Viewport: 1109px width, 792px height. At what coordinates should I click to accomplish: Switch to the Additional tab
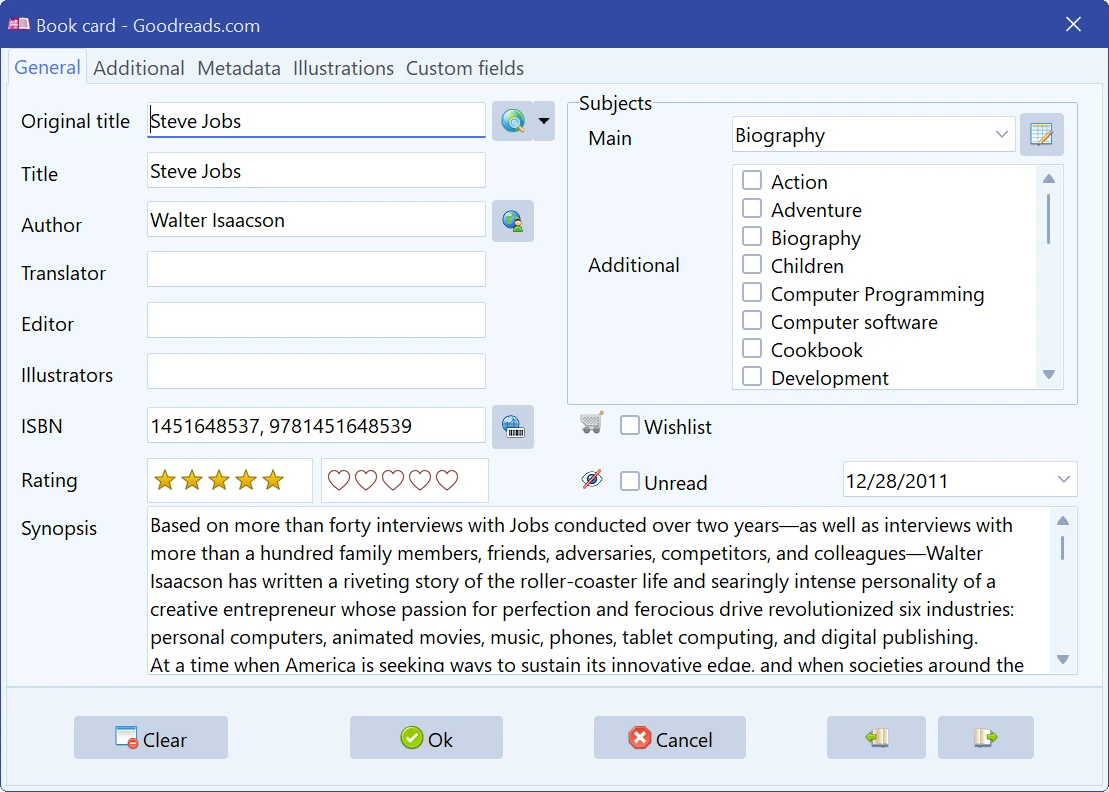click(x=139, y=68)
